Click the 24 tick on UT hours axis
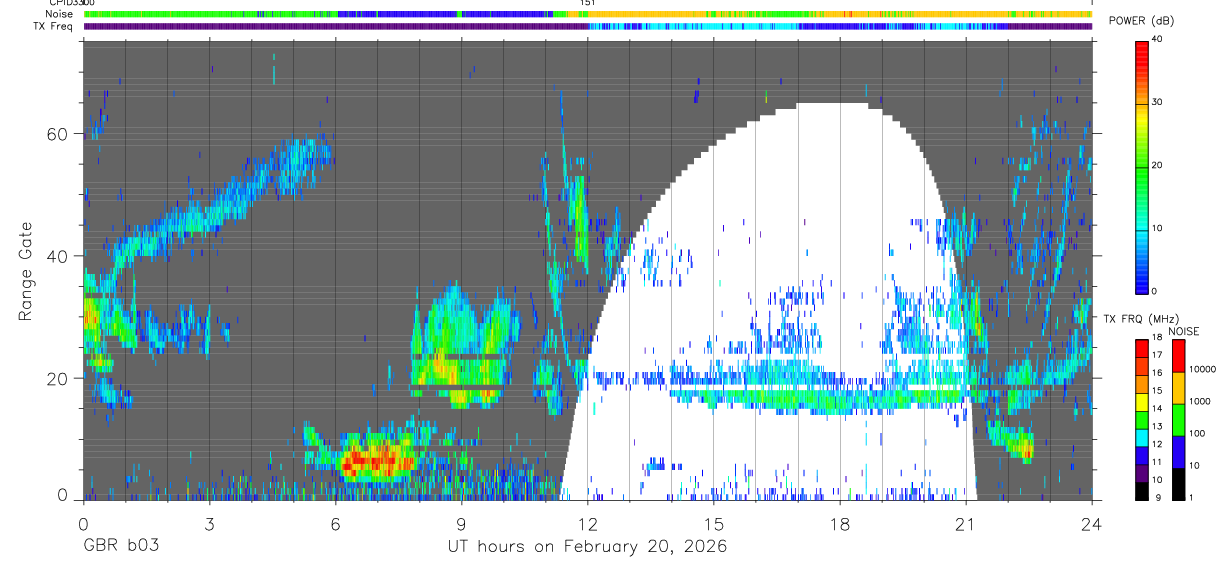The height and width of the screenshot is (567, 1228). (x=1092, y=523)
